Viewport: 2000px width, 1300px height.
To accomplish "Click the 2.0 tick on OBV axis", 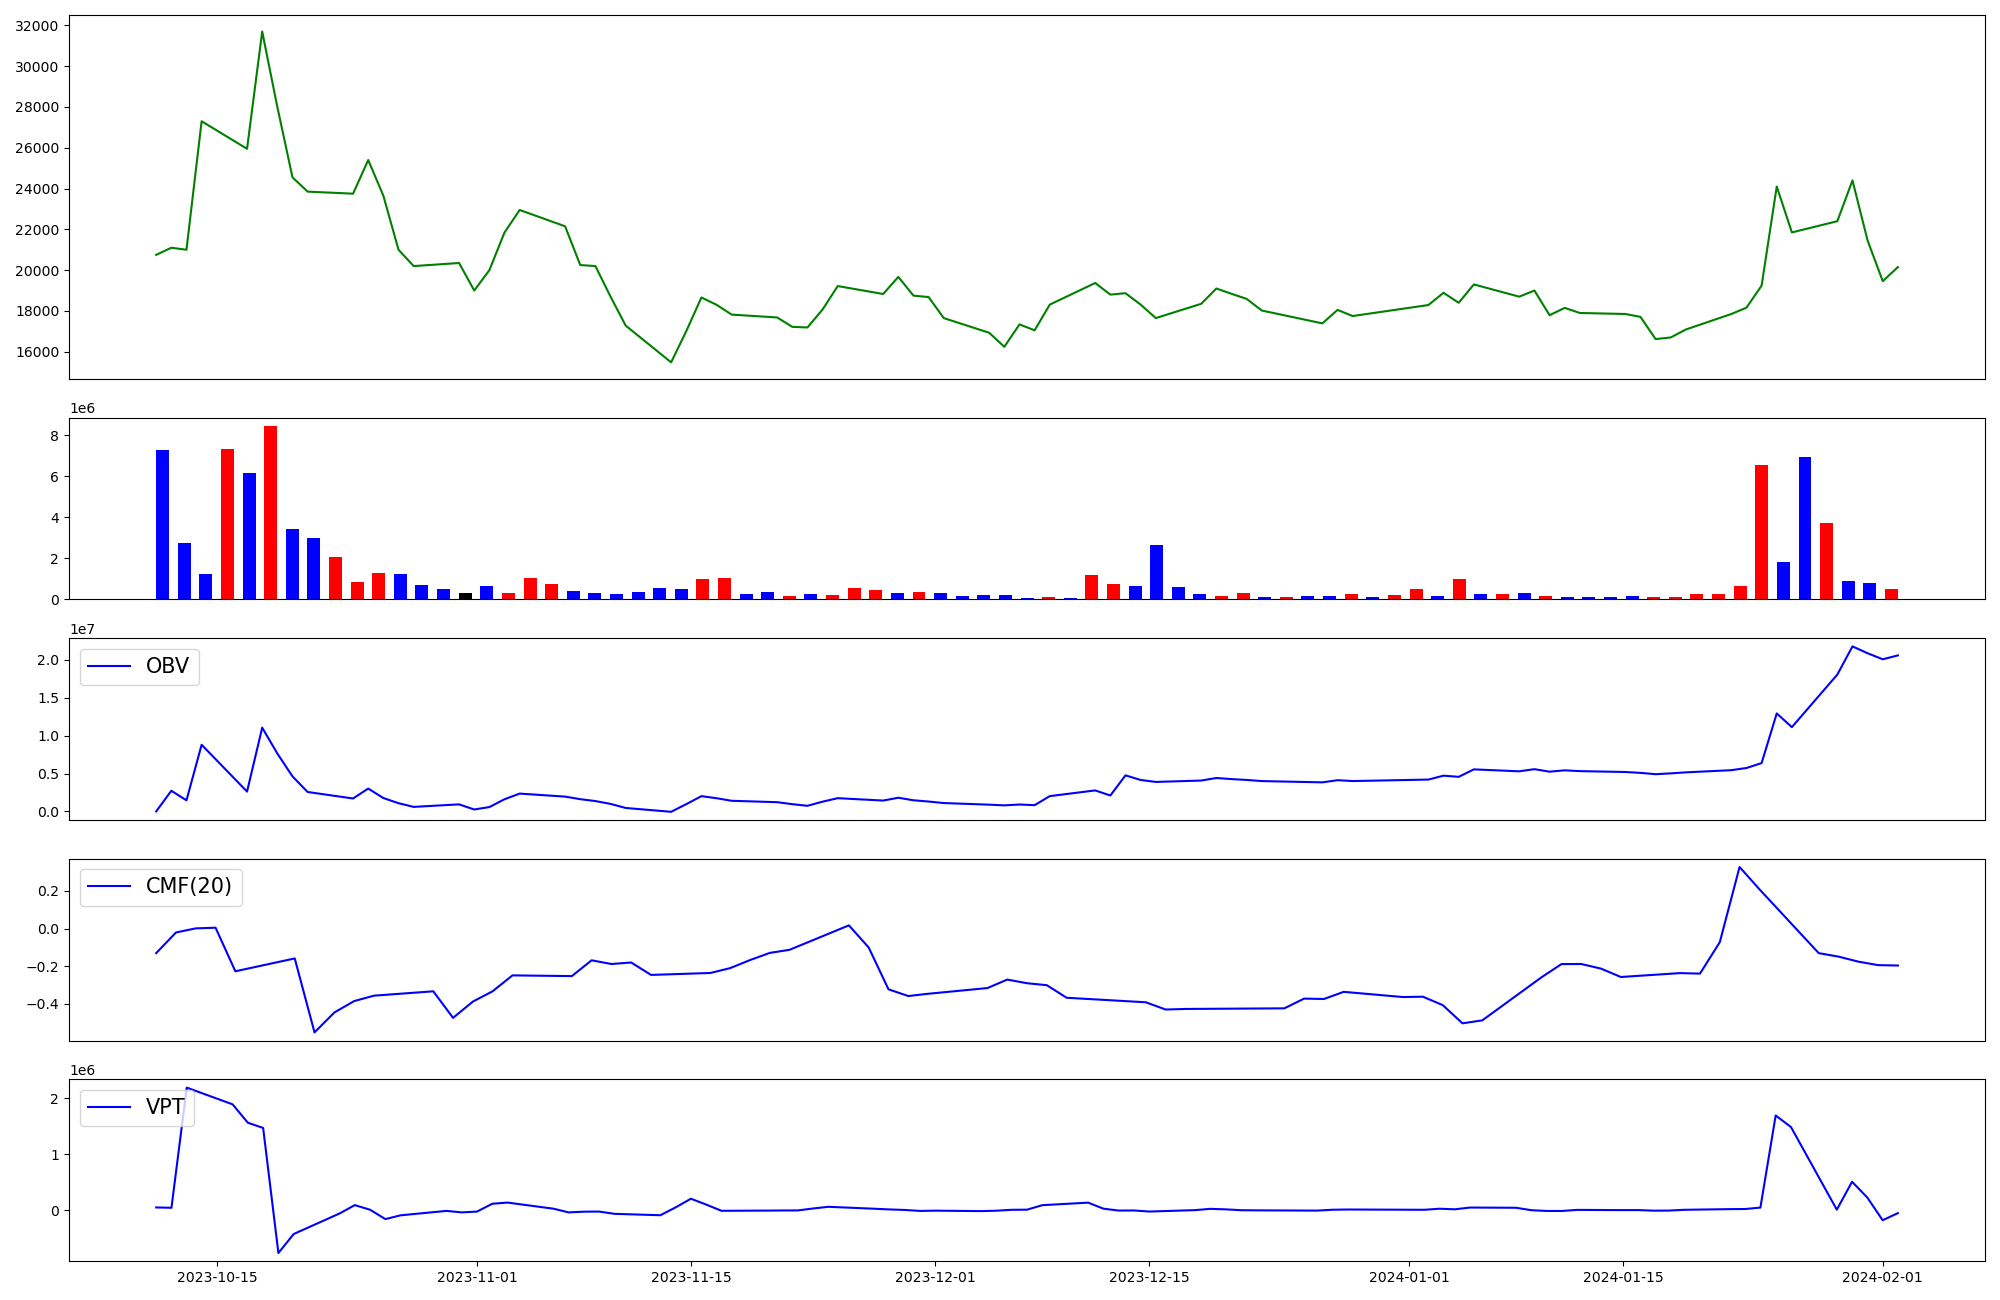I will click(48, 660).
